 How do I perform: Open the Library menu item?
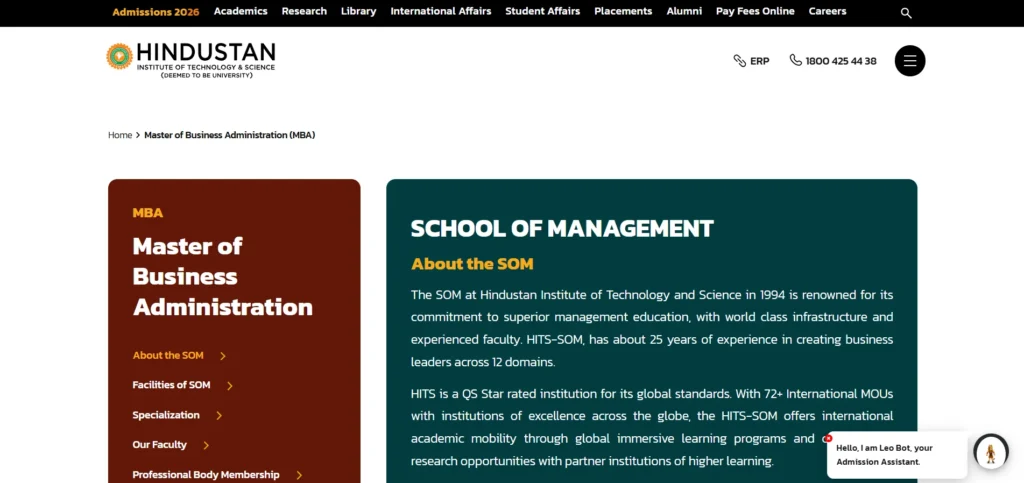click(x=359, y=11)
